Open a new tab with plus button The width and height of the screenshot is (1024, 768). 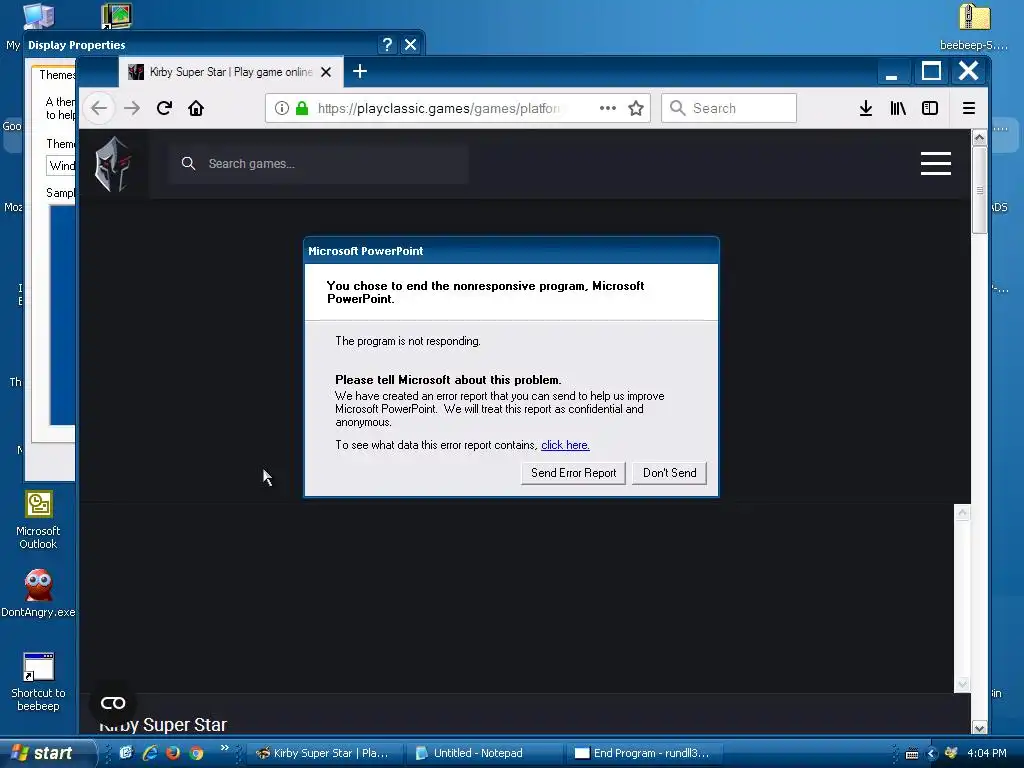pos(360,71)
